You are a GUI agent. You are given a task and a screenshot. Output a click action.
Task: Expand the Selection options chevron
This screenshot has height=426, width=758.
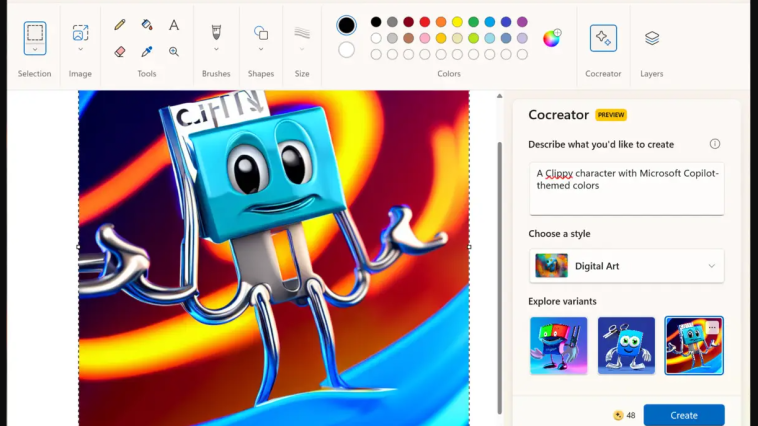pyautogui.click(x=35, y=49)
